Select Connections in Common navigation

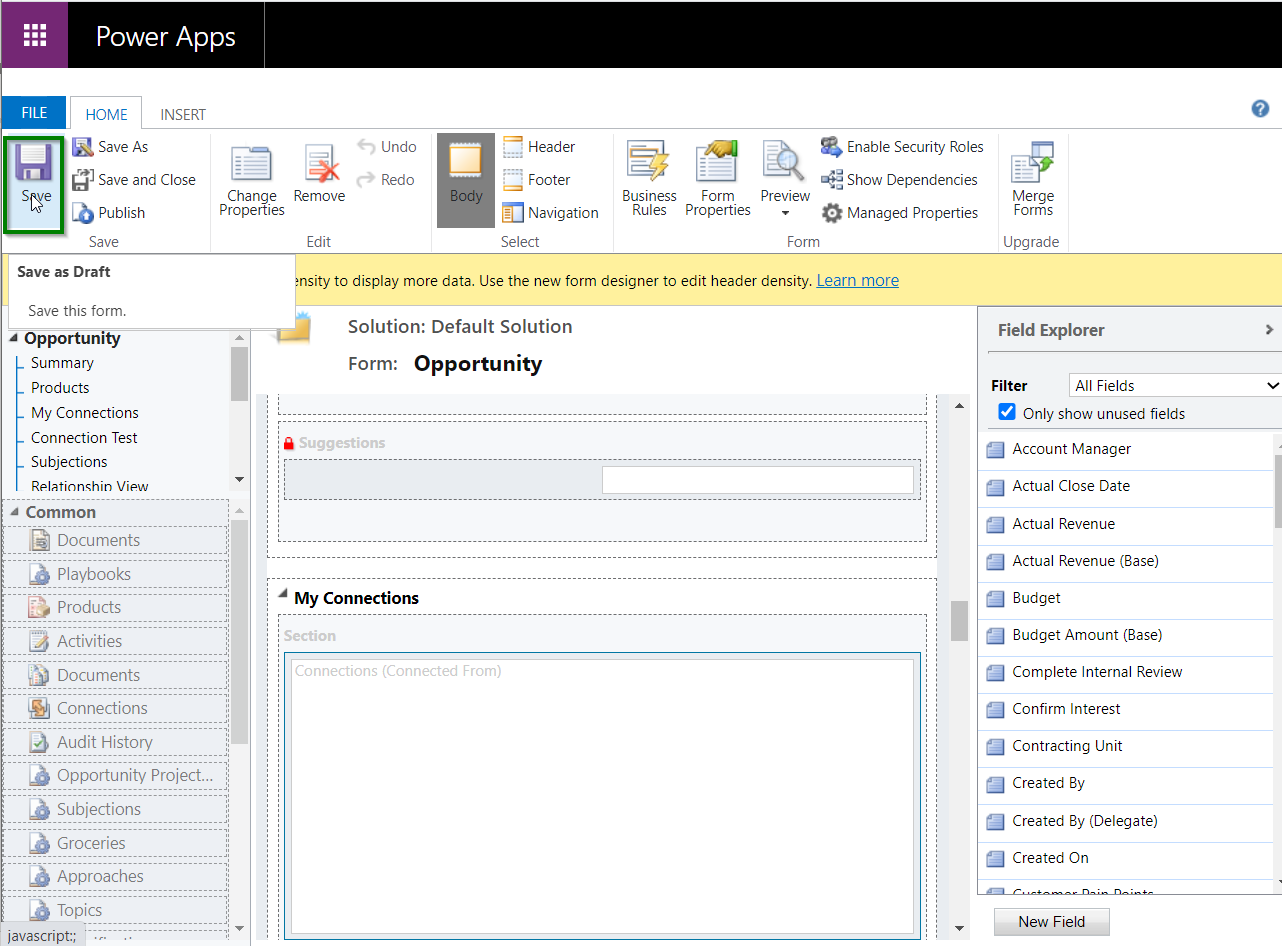(116, 708)
